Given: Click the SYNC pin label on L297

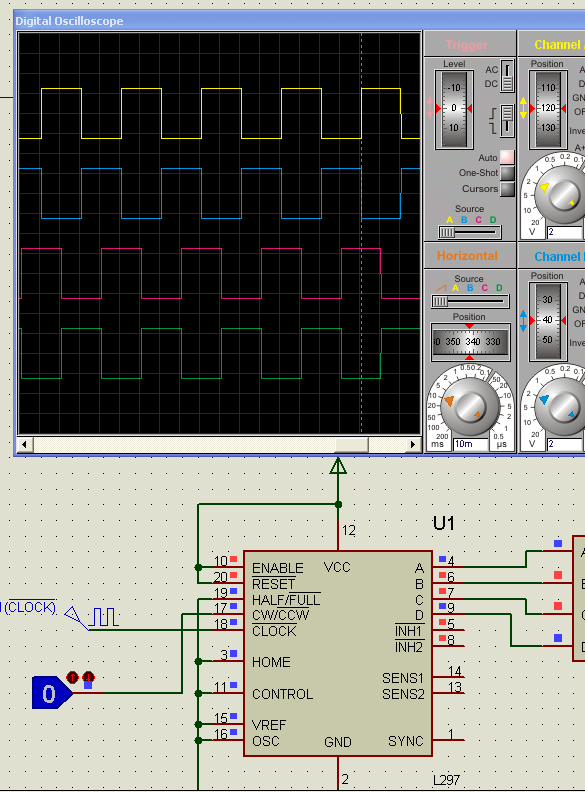Looking at the screenshot, I should (406, 741).
